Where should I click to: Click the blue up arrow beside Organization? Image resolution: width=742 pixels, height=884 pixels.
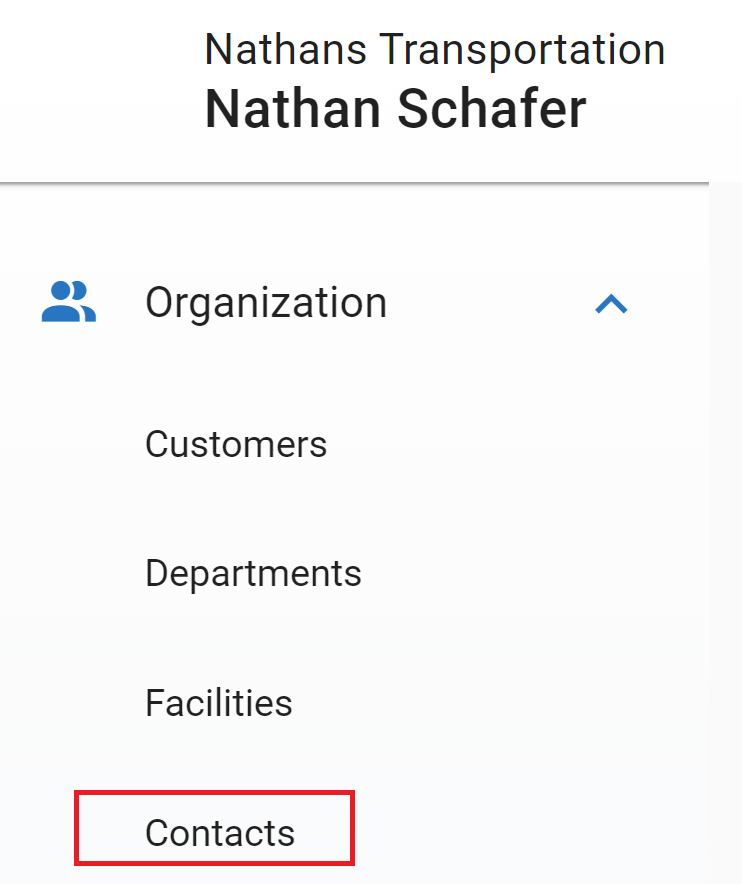tap(611, 304)
